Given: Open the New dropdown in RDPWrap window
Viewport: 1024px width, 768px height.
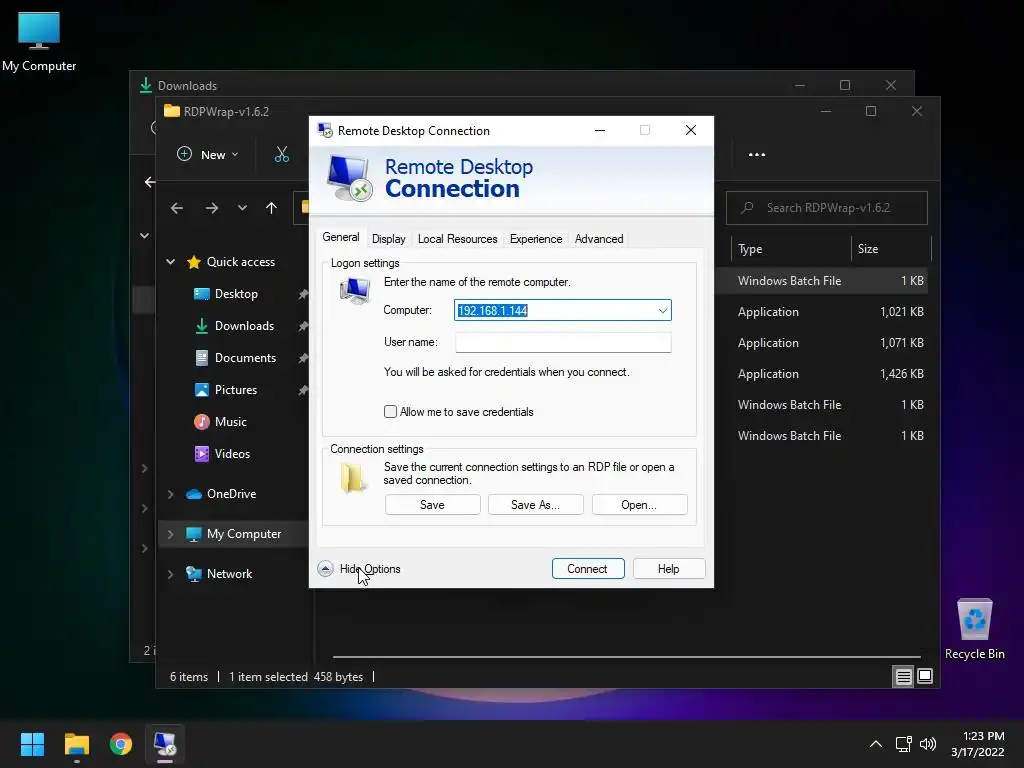Looking at the screenshot, I should 208,155.
